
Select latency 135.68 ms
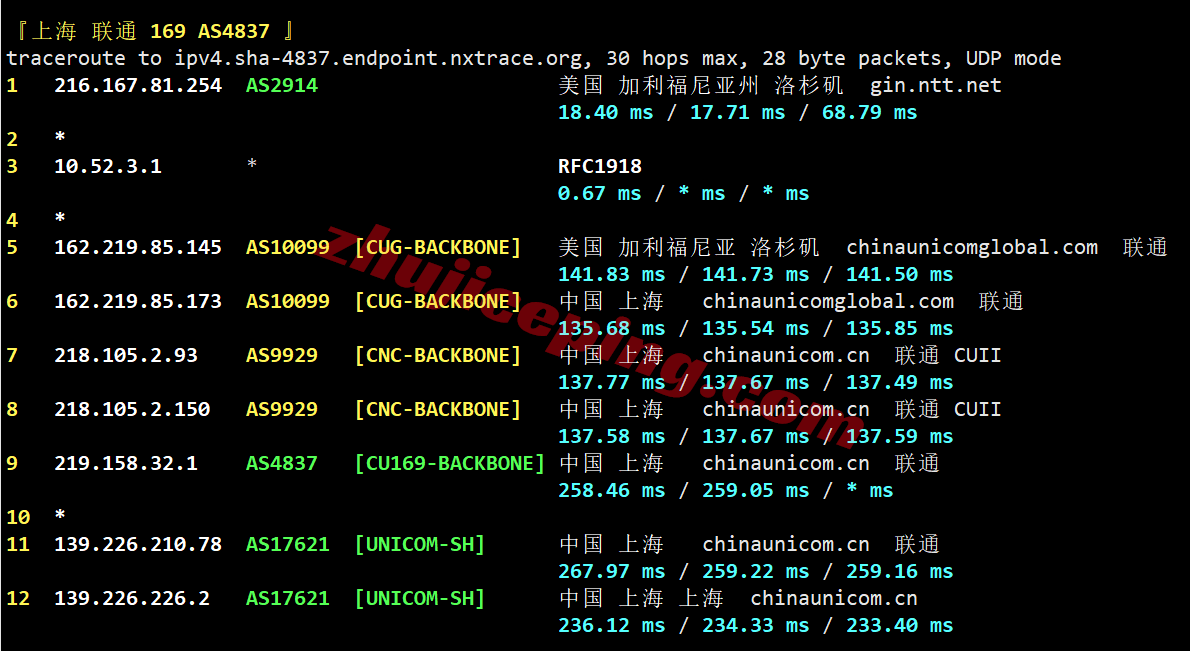(x=612, y=329)
